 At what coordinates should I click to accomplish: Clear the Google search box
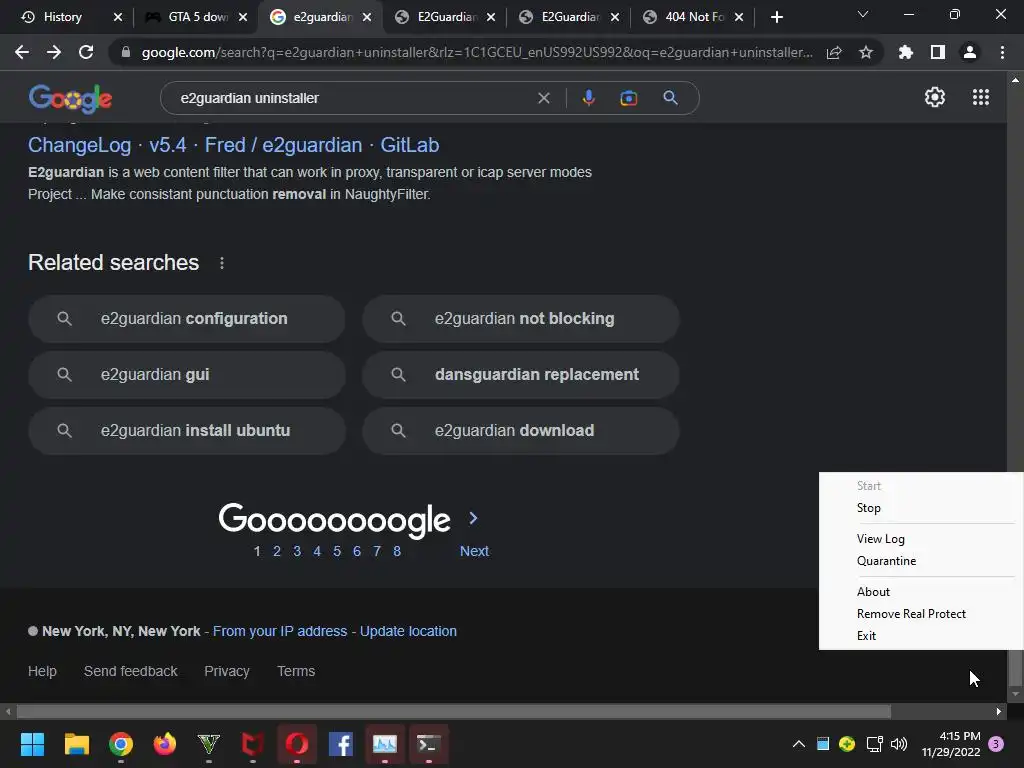543,98
